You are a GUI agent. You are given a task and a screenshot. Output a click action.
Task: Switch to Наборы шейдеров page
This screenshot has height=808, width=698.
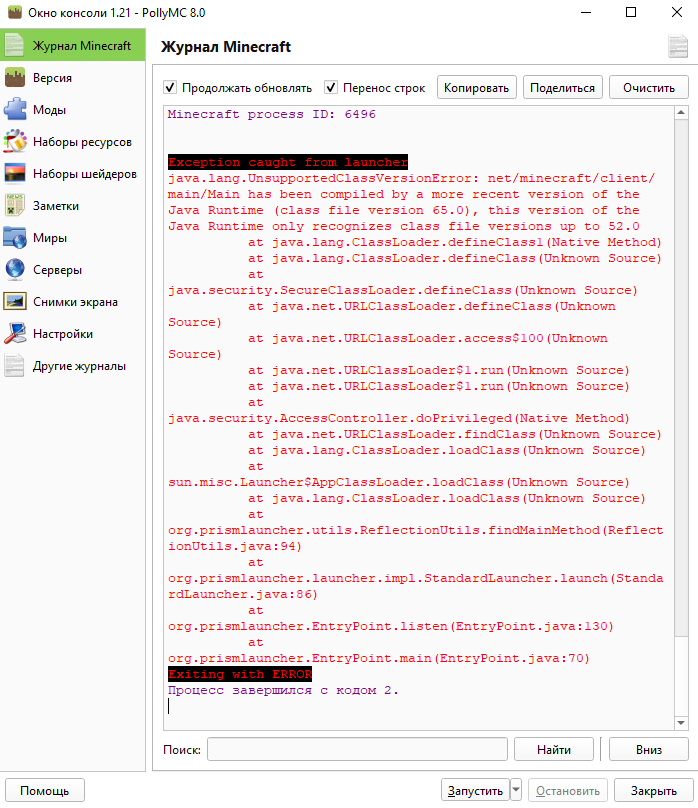tap(73, 174)
